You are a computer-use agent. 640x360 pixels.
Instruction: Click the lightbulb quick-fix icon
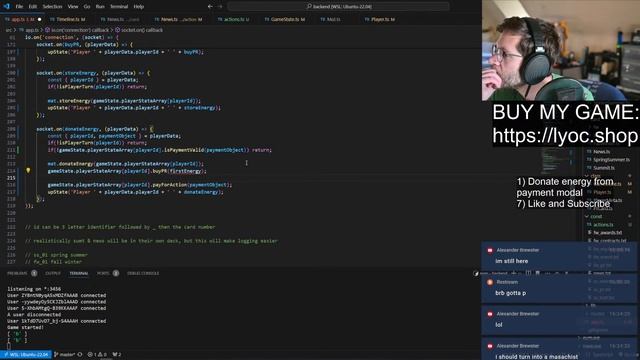28,171
